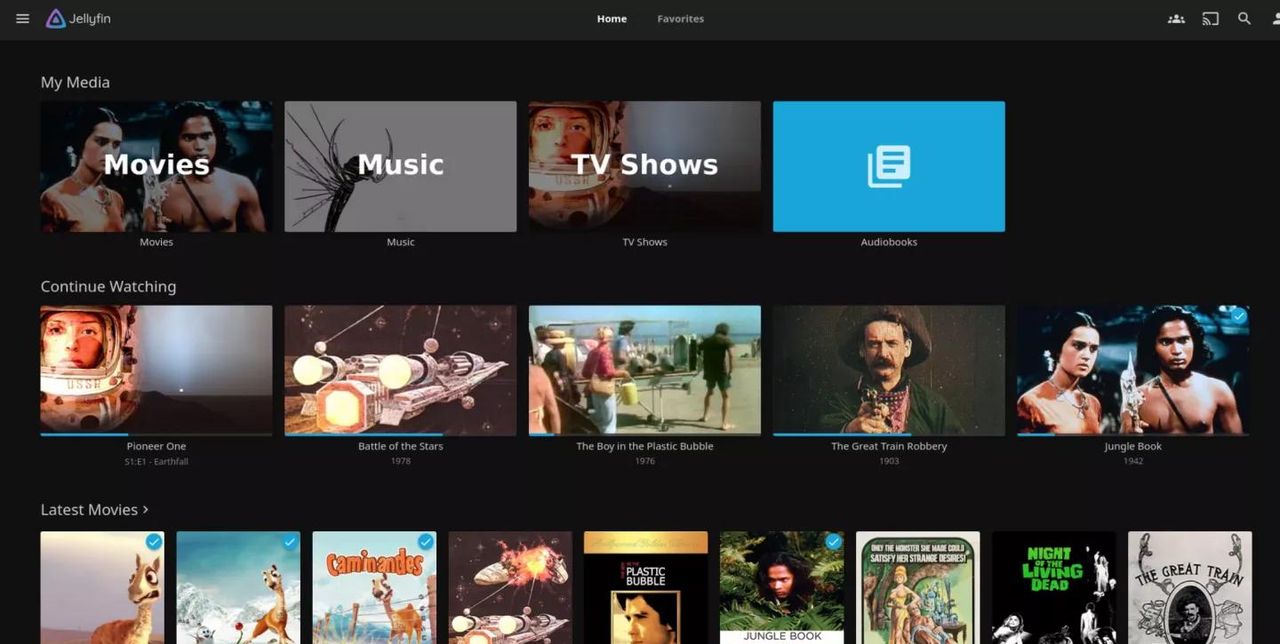The width and height of the screenshot is (1280, 644).
Task: Click the Battle of the Stars progress bar
Action: [x=400, y=434]
